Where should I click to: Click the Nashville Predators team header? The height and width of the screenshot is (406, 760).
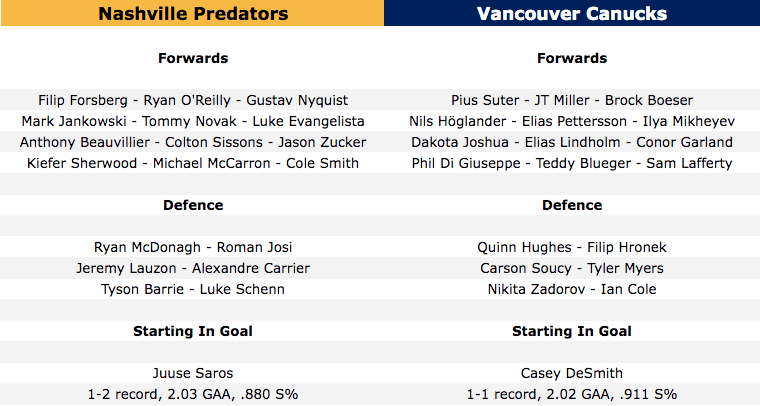tap(192, 14)
